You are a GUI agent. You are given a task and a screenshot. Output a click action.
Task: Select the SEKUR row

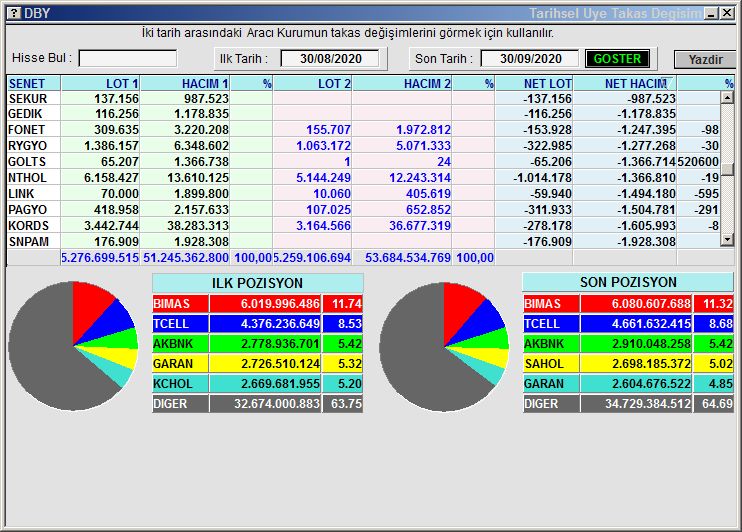(363, 98)
